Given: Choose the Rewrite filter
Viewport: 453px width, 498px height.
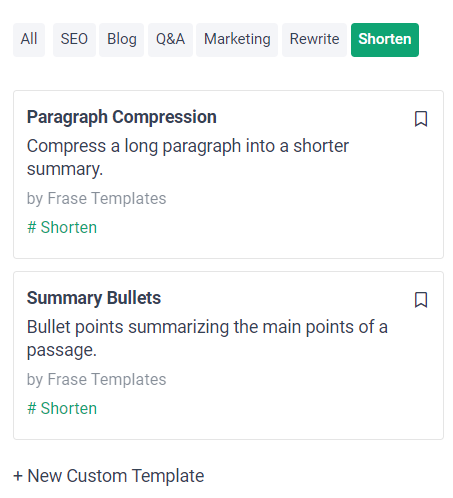Looking at the screenshot, I should [x=314, y=40].
